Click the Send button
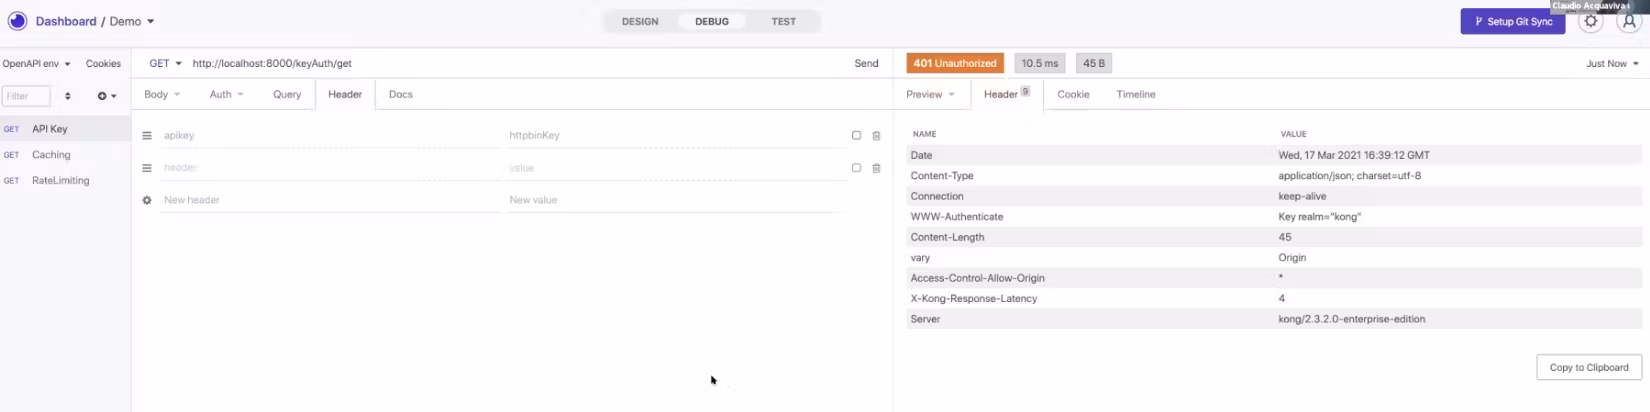The height and width of the screenshot is (412, 1650). click(866, 63)
